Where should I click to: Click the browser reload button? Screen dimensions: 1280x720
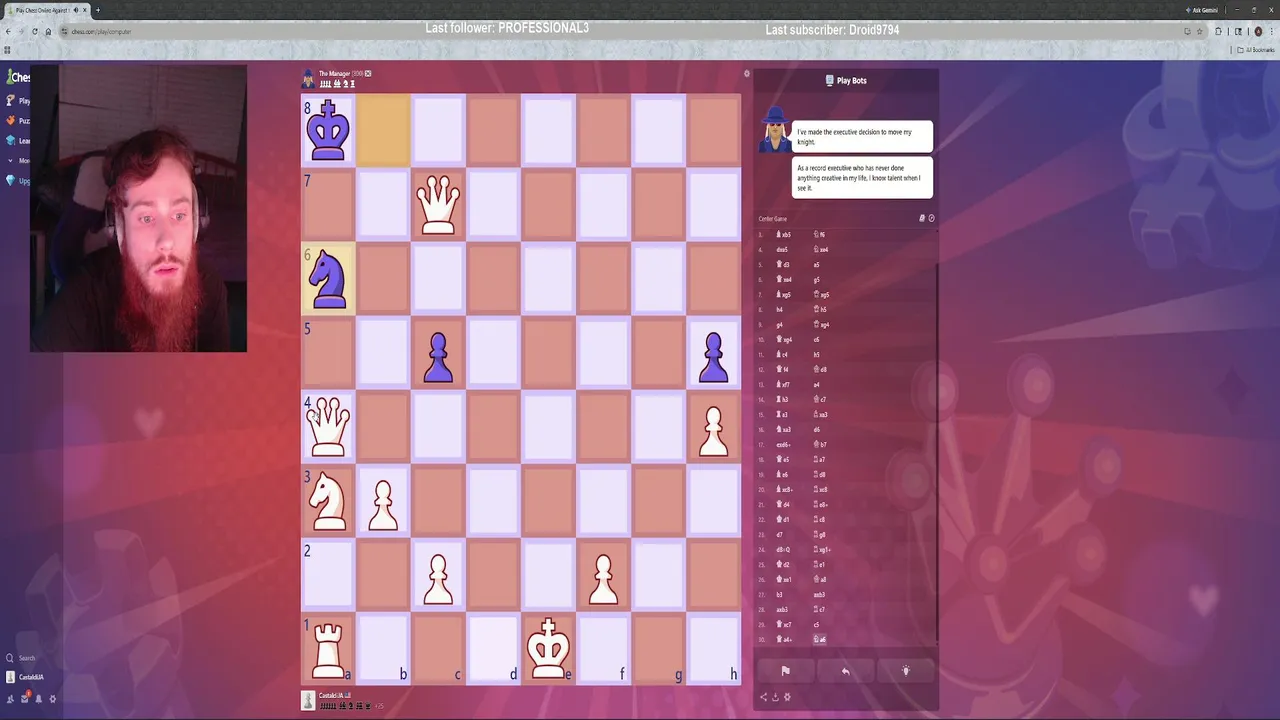click(x=34, y=31)
